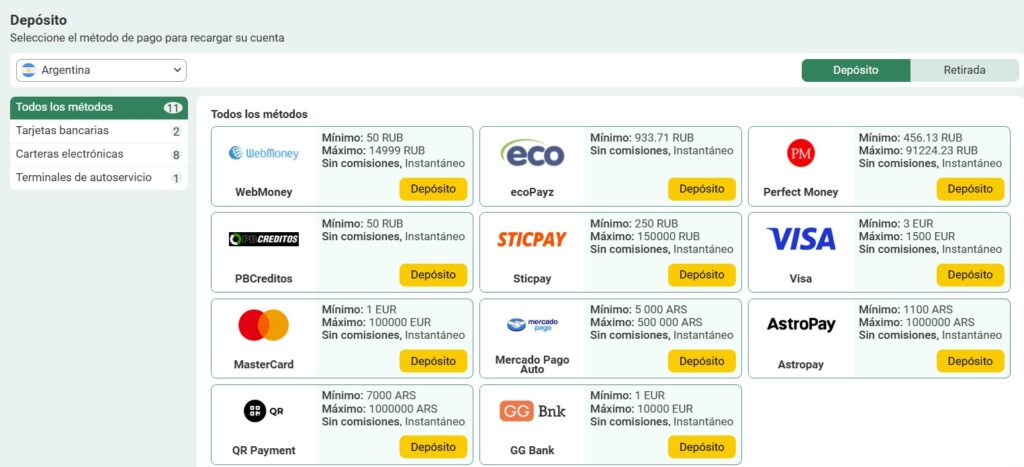The width and height of the screenshot is (1024, 467).
Task: Select the Depósito tab at top
Action: pos(856,70)
